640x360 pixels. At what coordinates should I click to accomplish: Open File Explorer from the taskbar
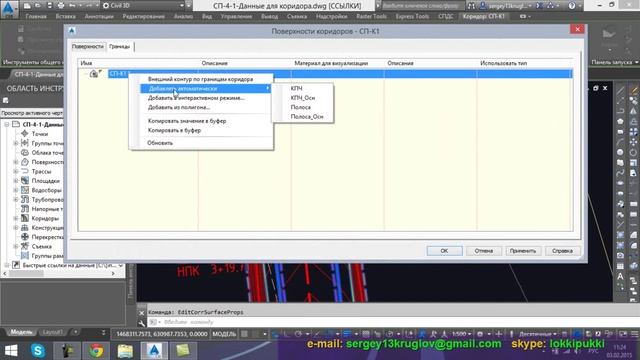(x=125, y=351)
